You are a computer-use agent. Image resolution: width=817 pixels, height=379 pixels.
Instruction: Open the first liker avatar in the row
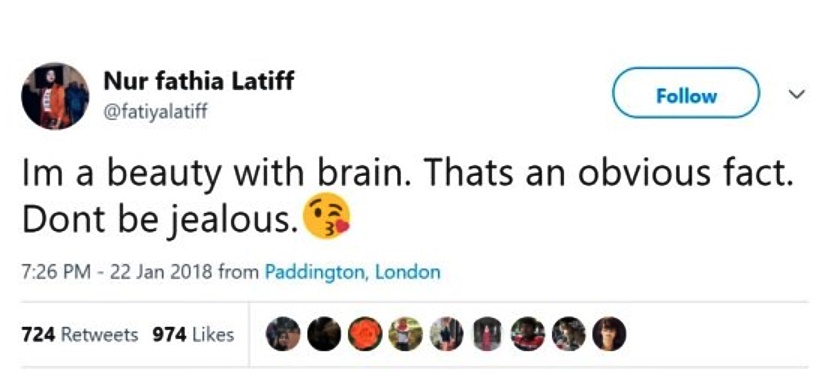pos(283,334)
